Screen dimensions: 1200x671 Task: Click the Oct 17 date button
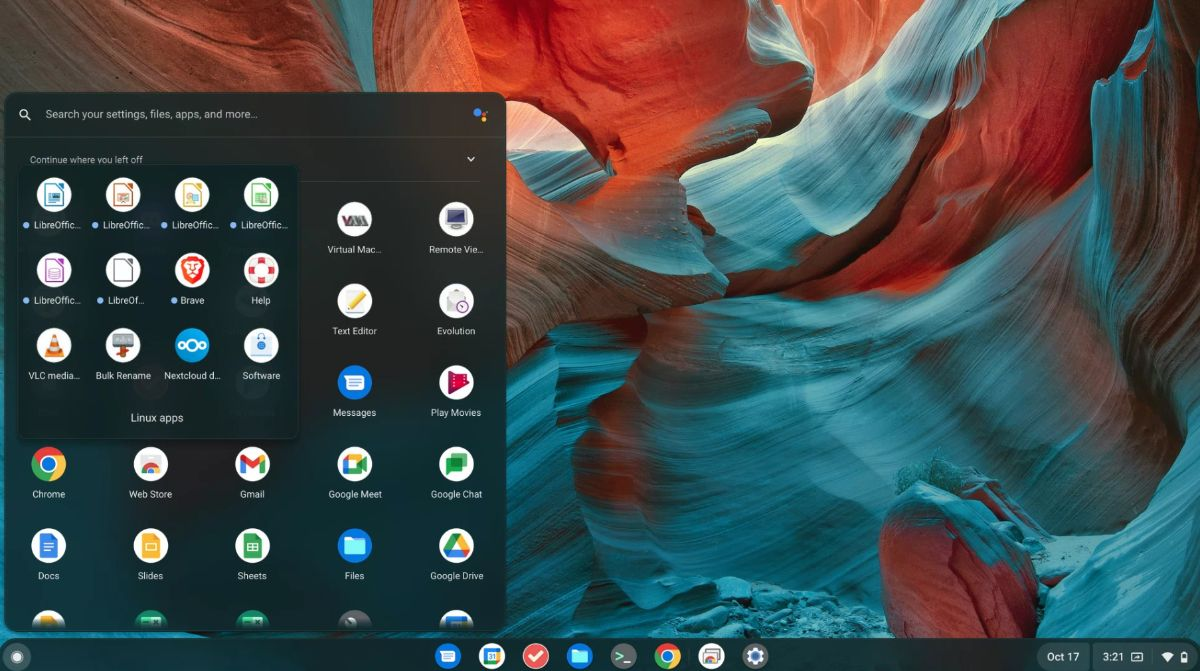(x=1062, y=657)
